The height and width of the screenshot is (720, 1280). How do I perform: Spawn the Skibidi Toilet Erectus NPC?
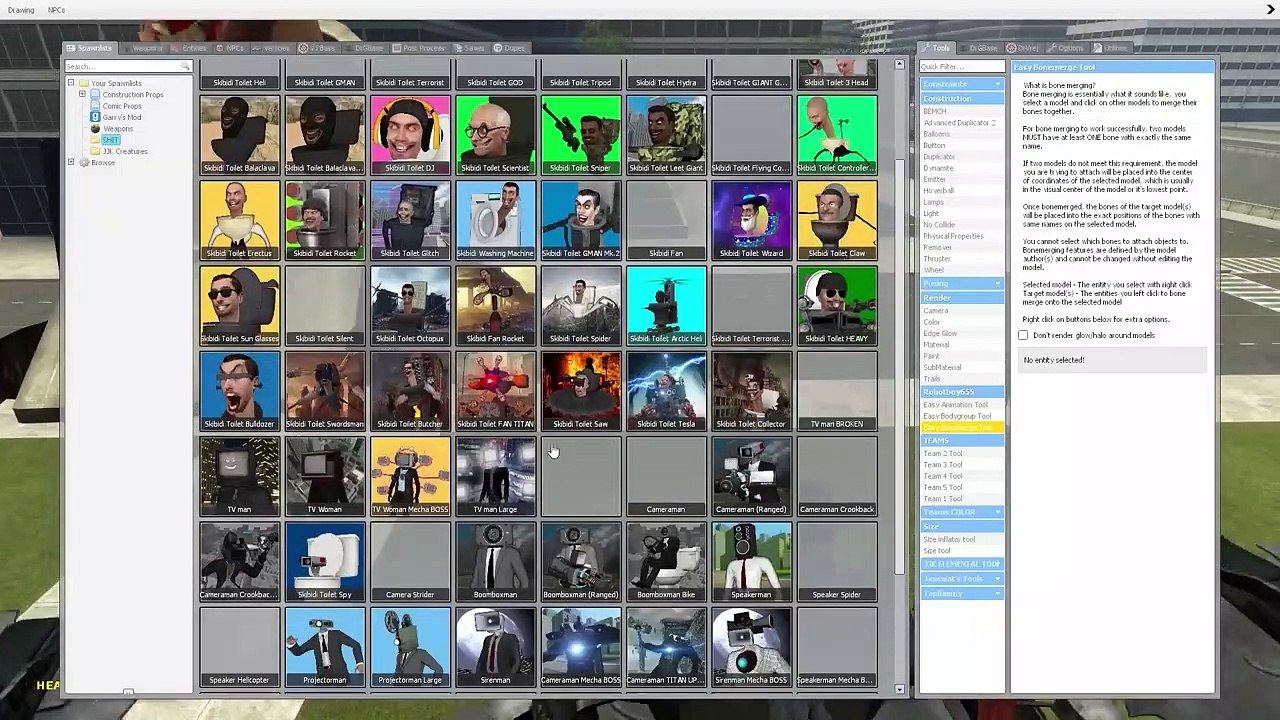239,220
